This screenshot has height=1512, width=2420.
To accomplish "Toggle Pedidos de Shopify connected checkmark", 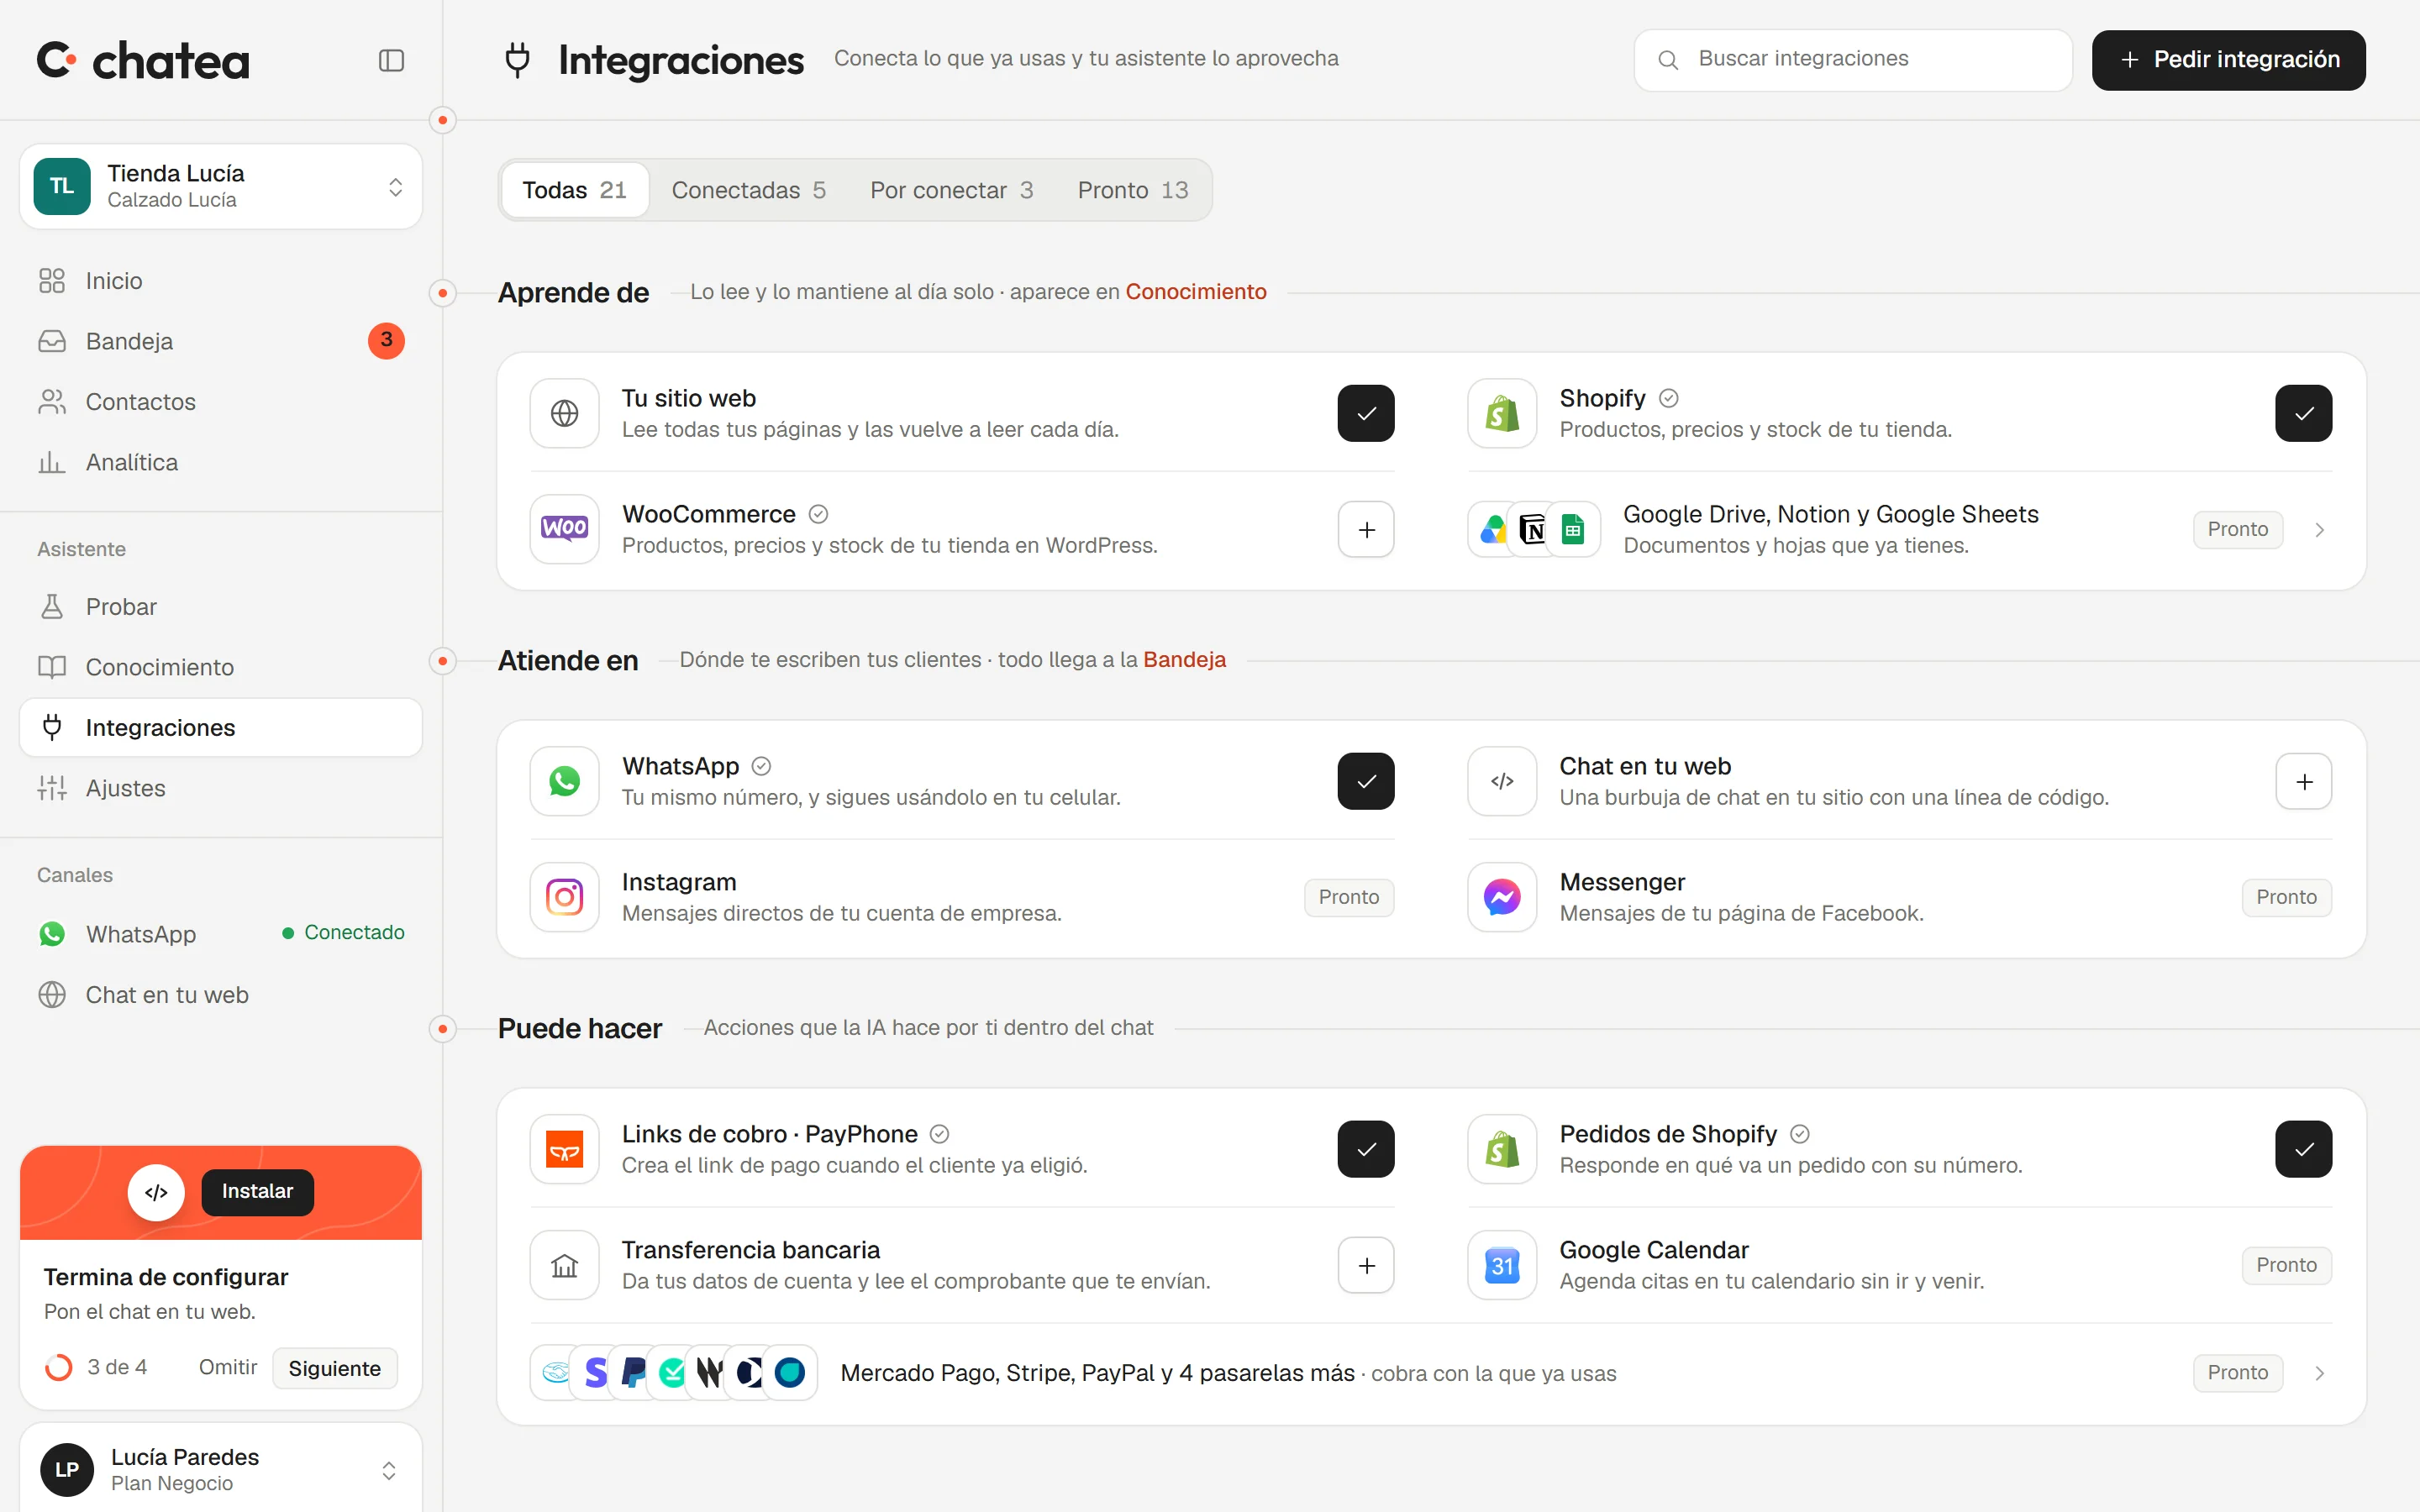I will 2304,1149.
